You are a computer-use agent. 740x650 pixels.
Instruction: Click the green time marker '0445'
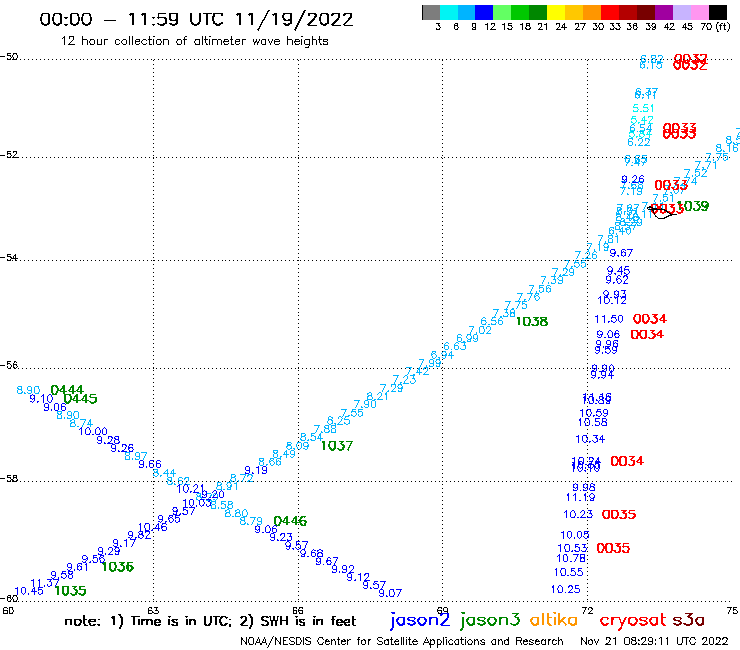click(x=80, y=399)
